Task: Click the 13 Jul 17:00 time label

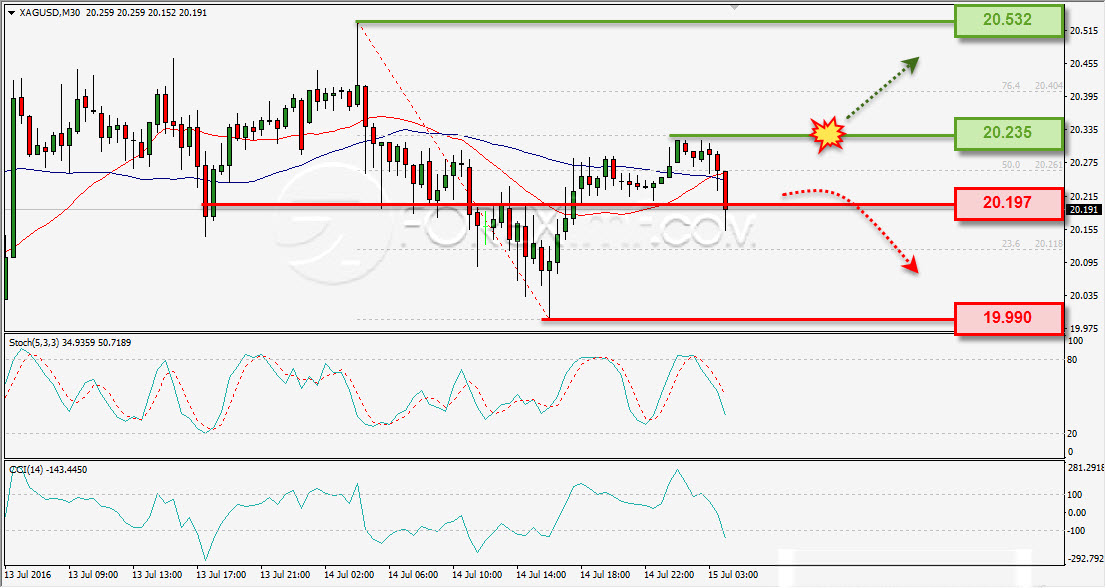Action: (221, 575)
